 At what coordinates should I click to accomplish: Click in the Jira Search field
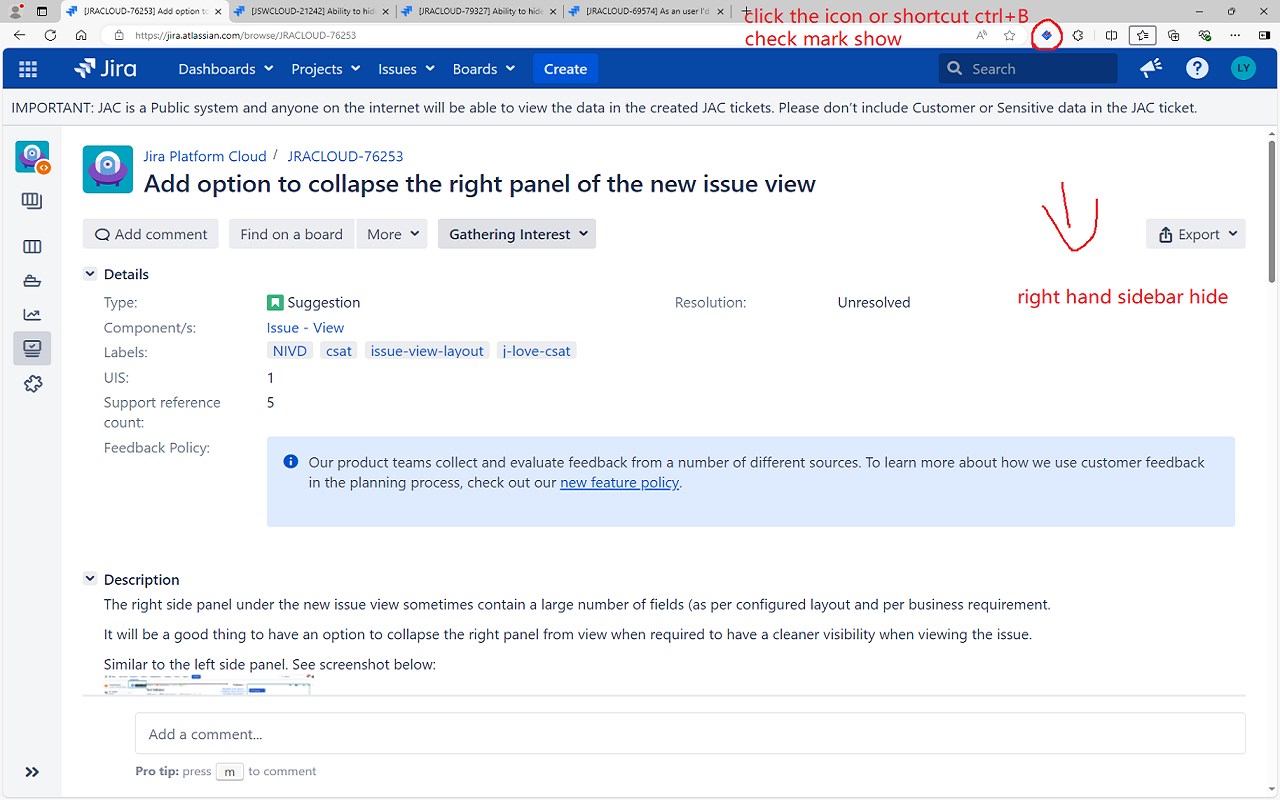(1028, 69)
